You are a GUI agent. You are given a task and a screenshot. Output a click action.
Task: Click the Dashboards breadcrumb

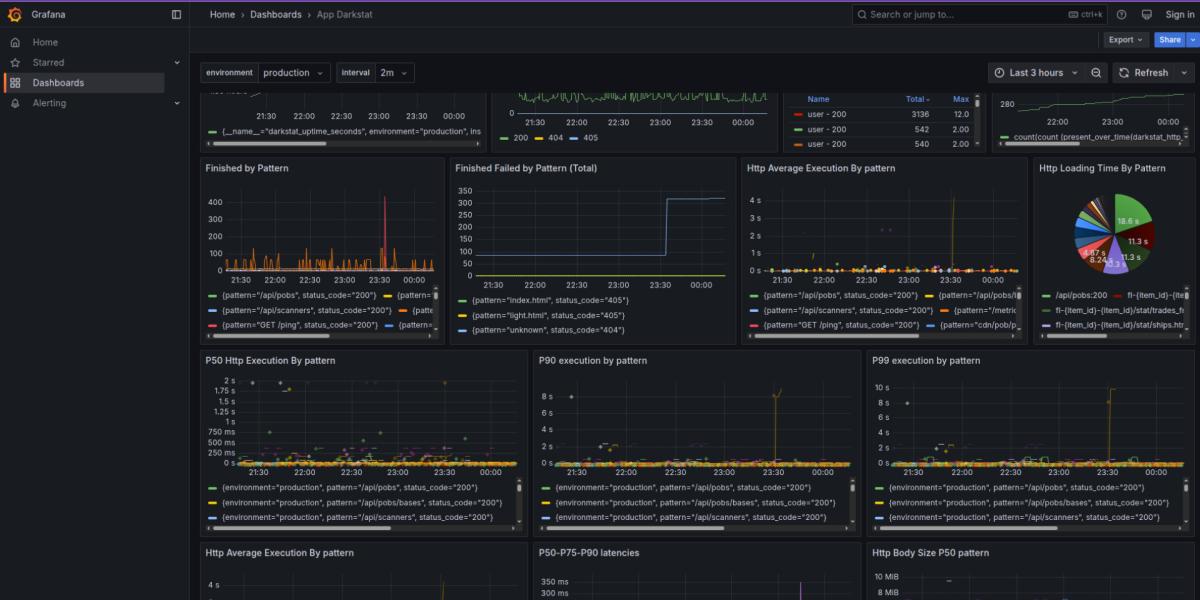pyautogui.click(x=275, y=14)
